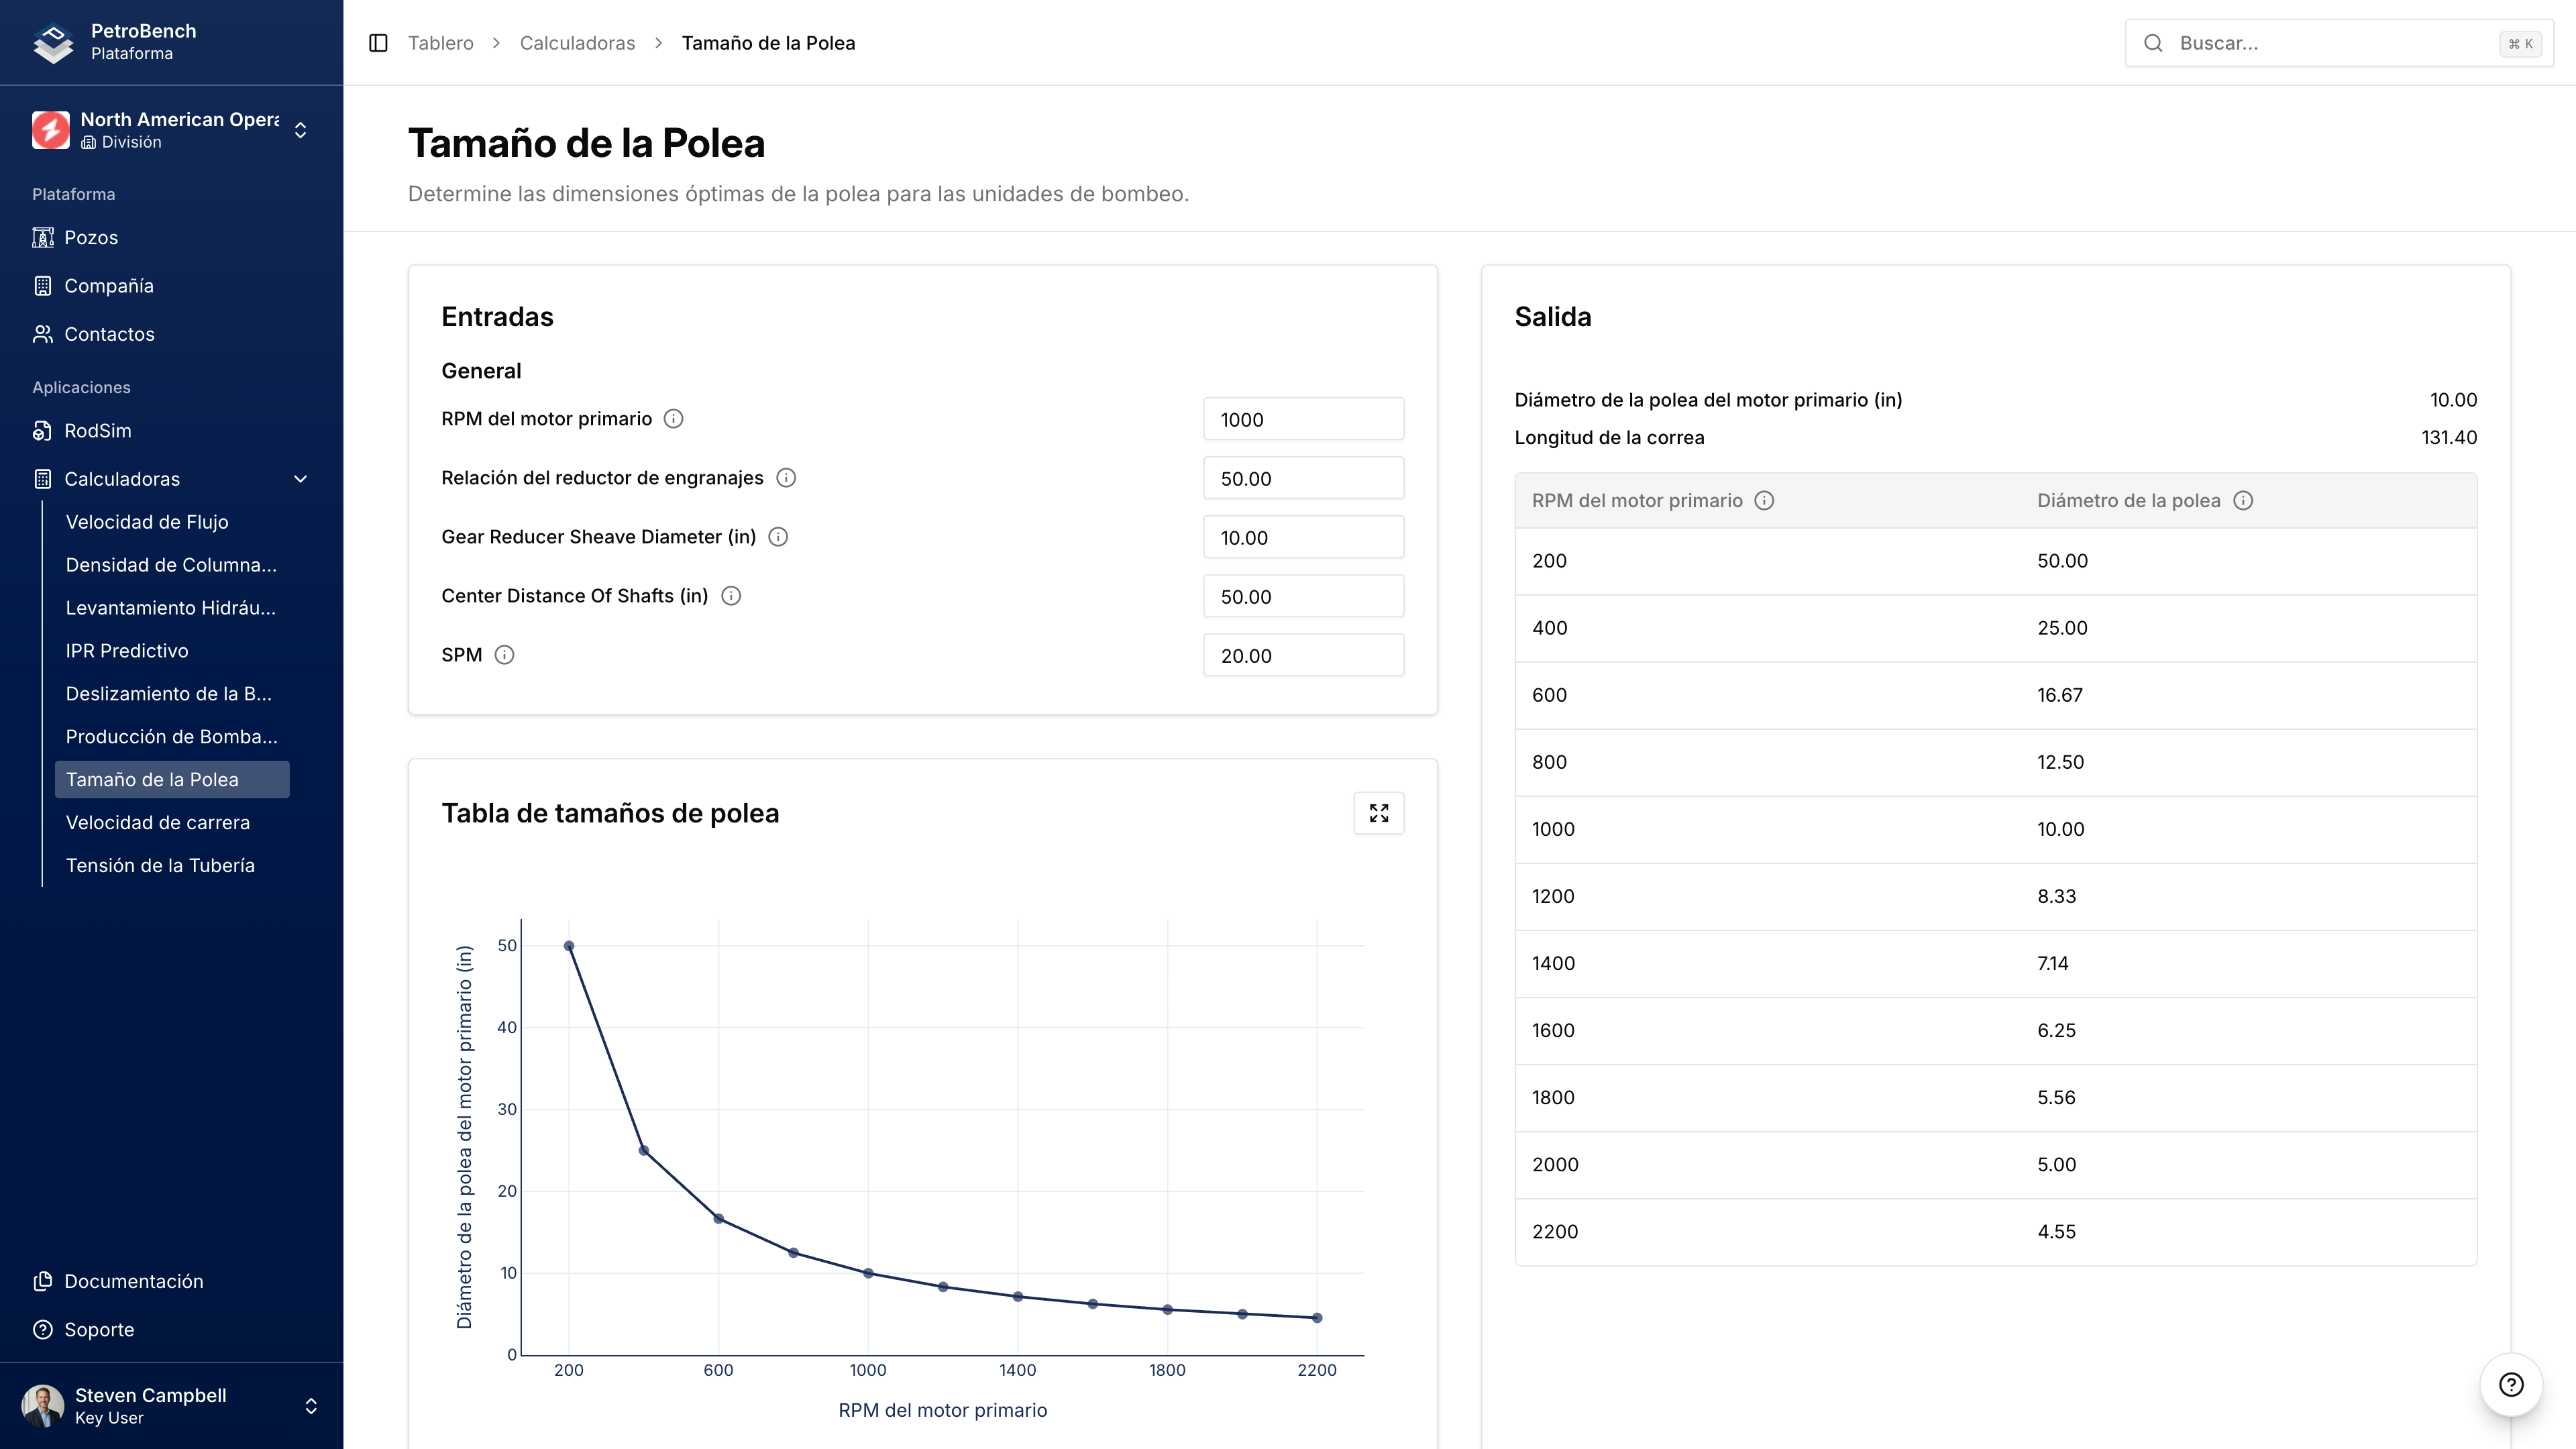This screenshot has width=2576, height=1449.
Task: Click info icon for Relación del reductor de engranajes
Action: (786, 478)
